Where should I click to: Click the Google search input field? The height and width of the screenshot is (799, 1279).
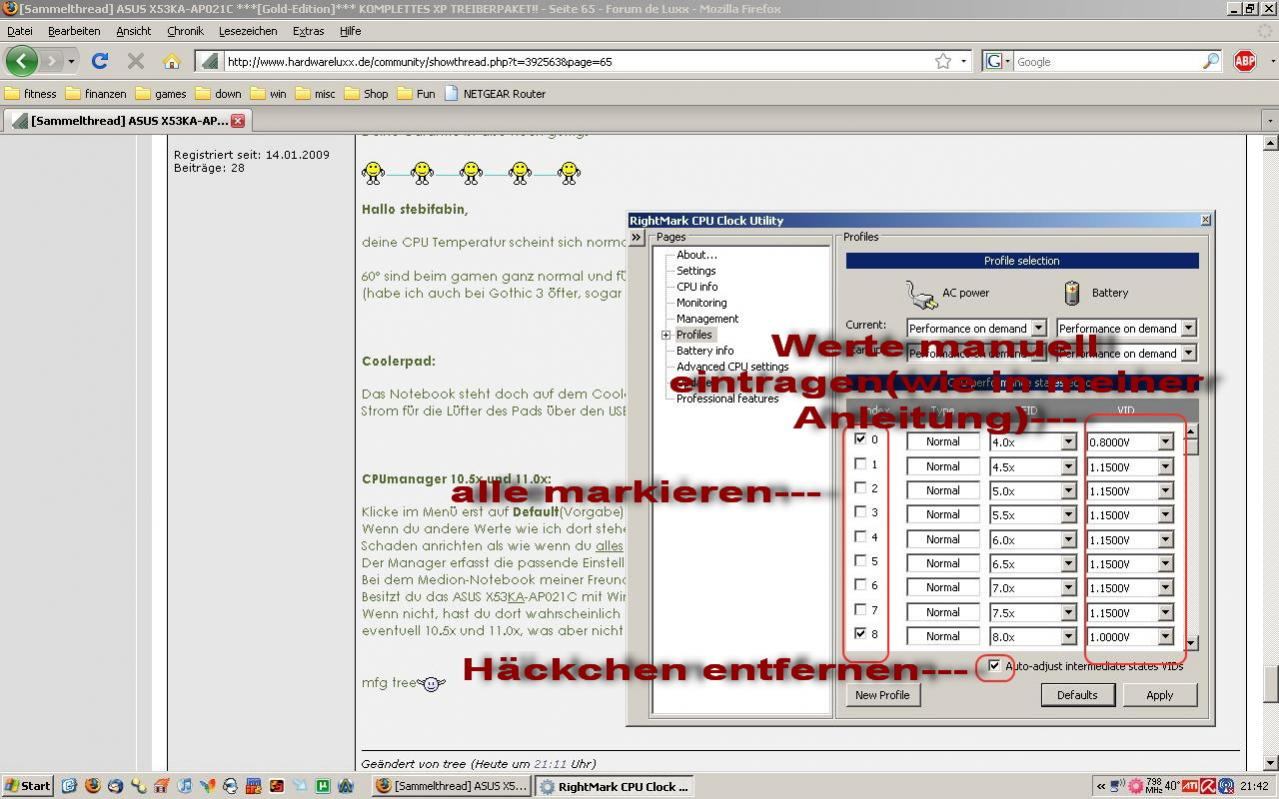pos(1107,61)
